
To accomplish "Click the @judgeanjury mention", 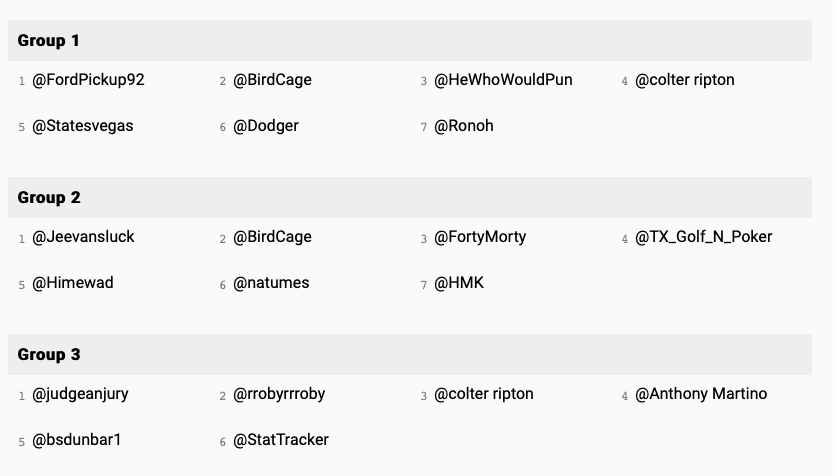I will (x=80, y=394).
